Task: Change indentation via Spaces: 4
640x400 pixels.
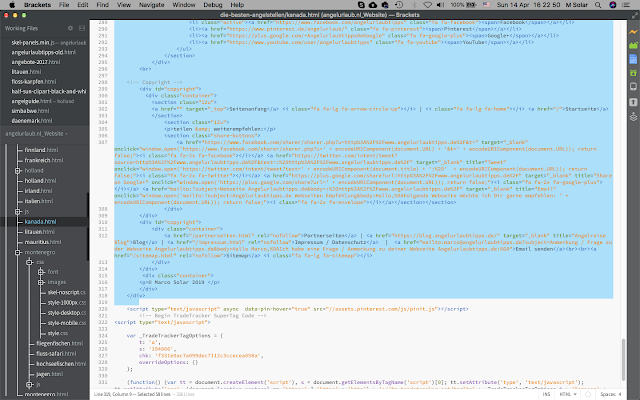Action: [x=611, y=394]
